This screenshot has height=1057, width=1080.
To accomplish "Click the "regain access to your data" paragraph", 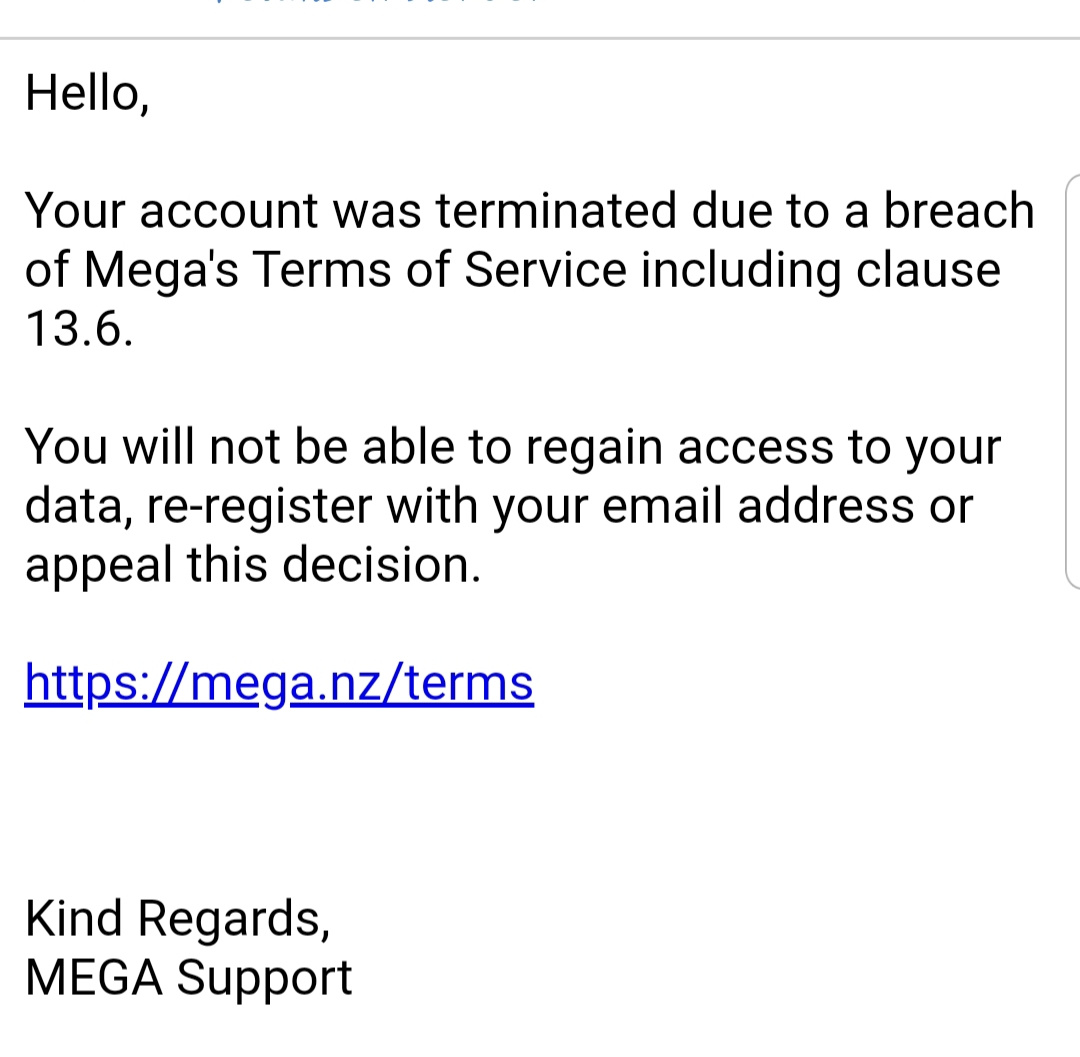I will click(513, 505).
